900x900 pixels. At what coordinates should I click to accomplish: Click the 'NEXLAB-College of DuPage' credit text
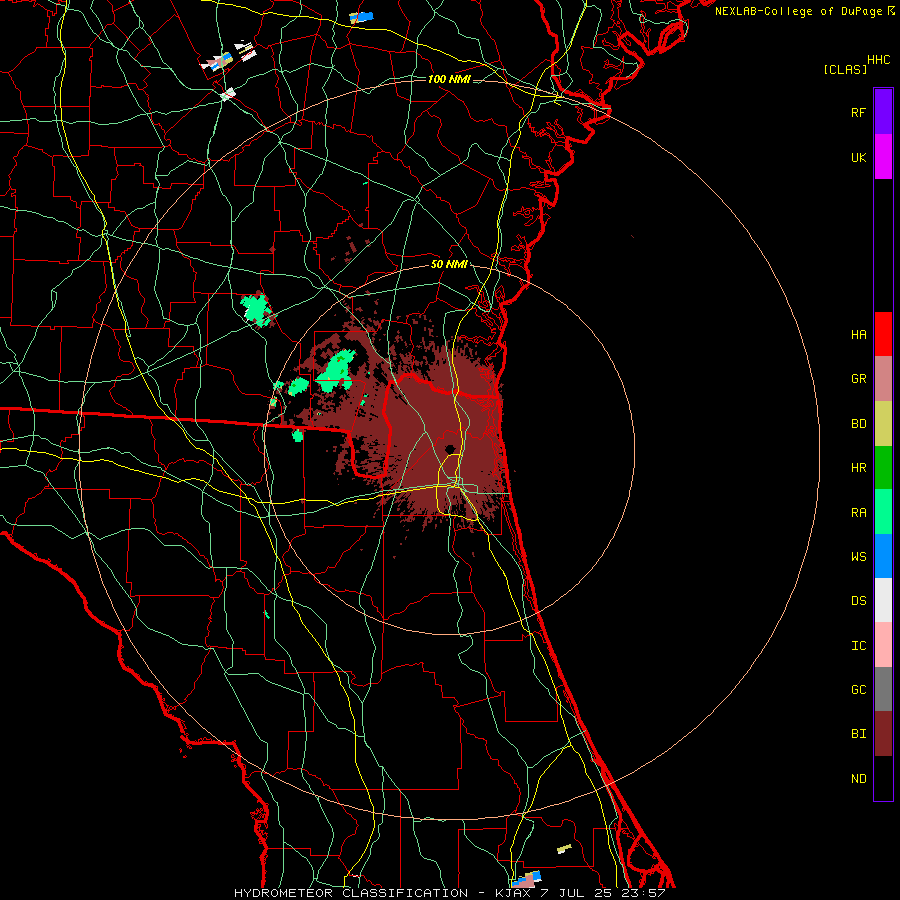[798, 11]
